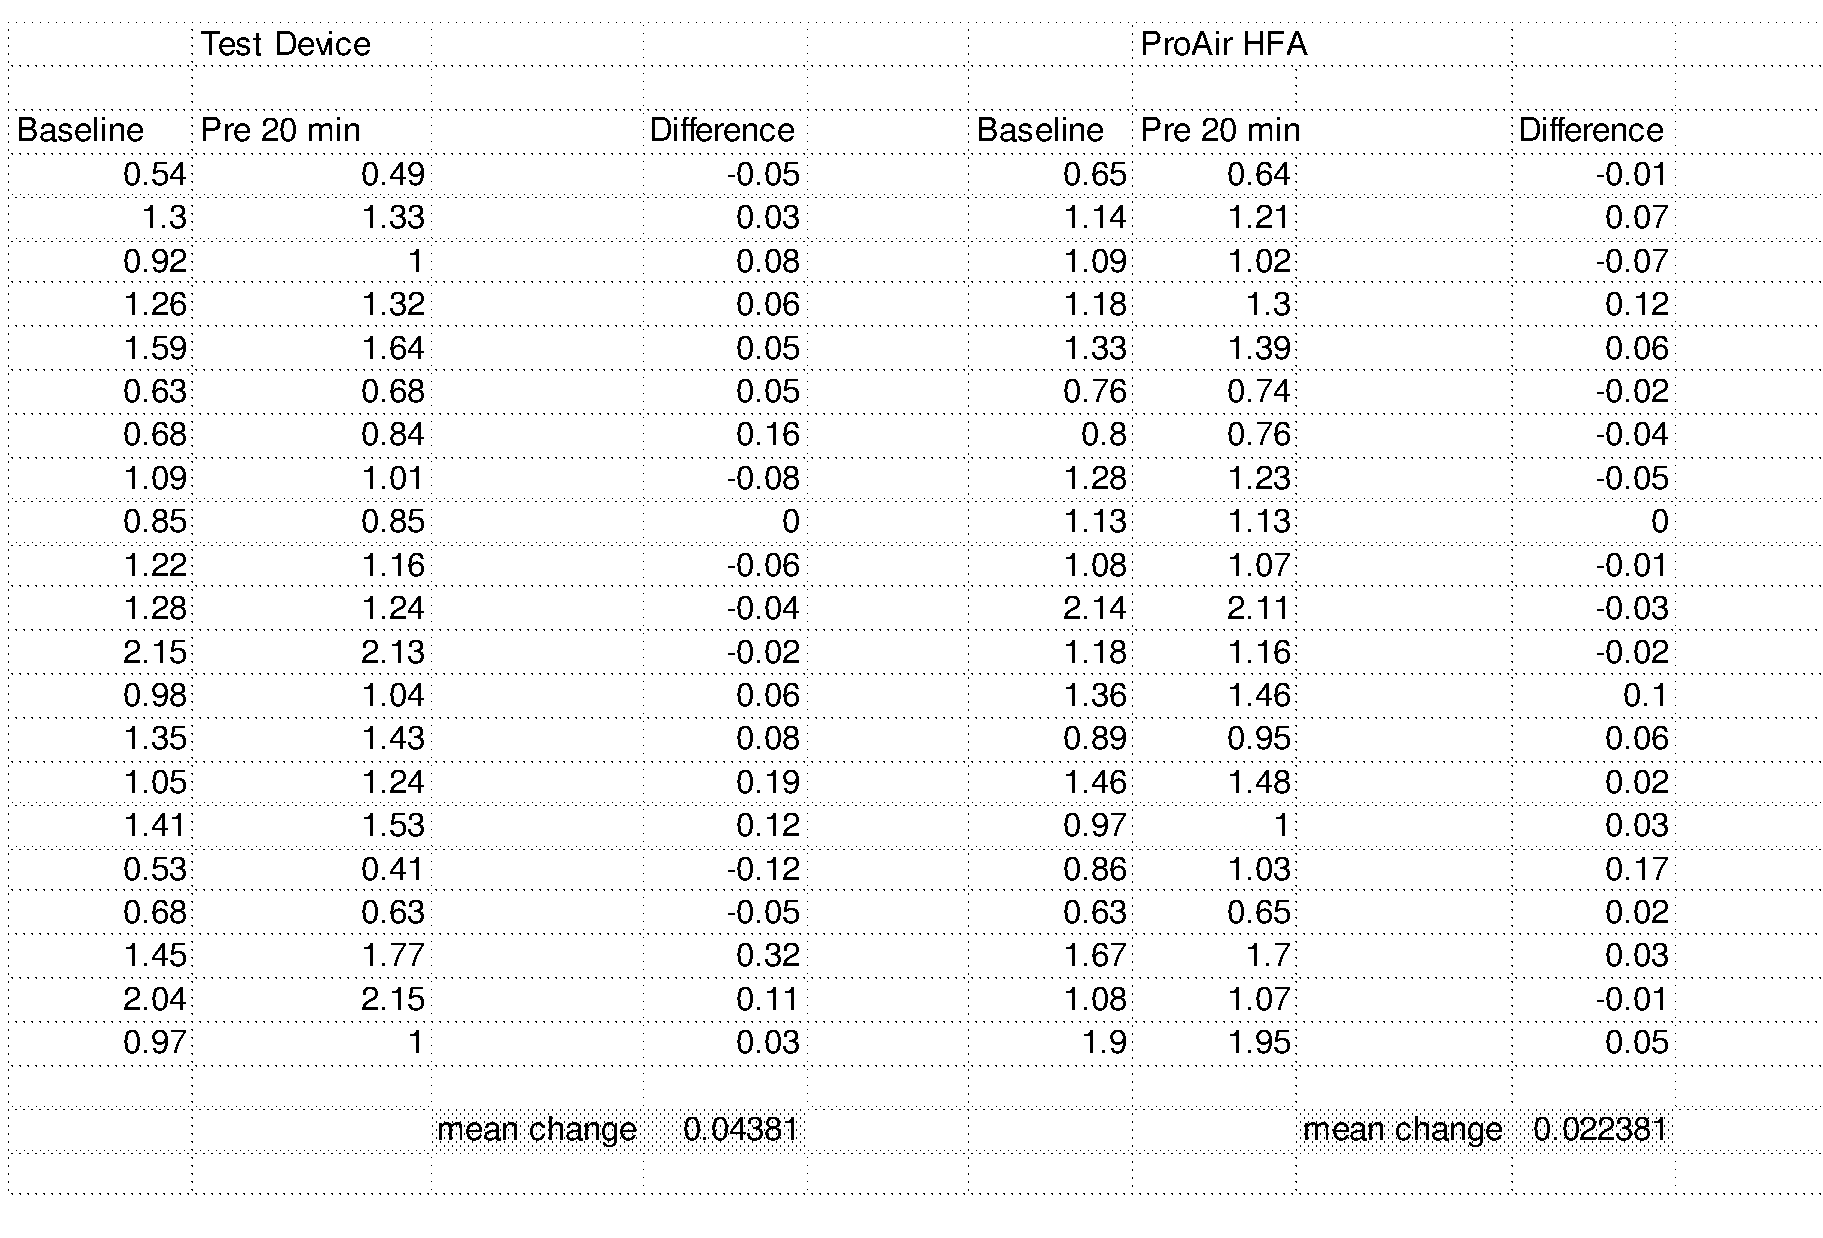Select the Pre 20 min cell 0.41
The image size is (1823, 1238).
pos(392,869)
